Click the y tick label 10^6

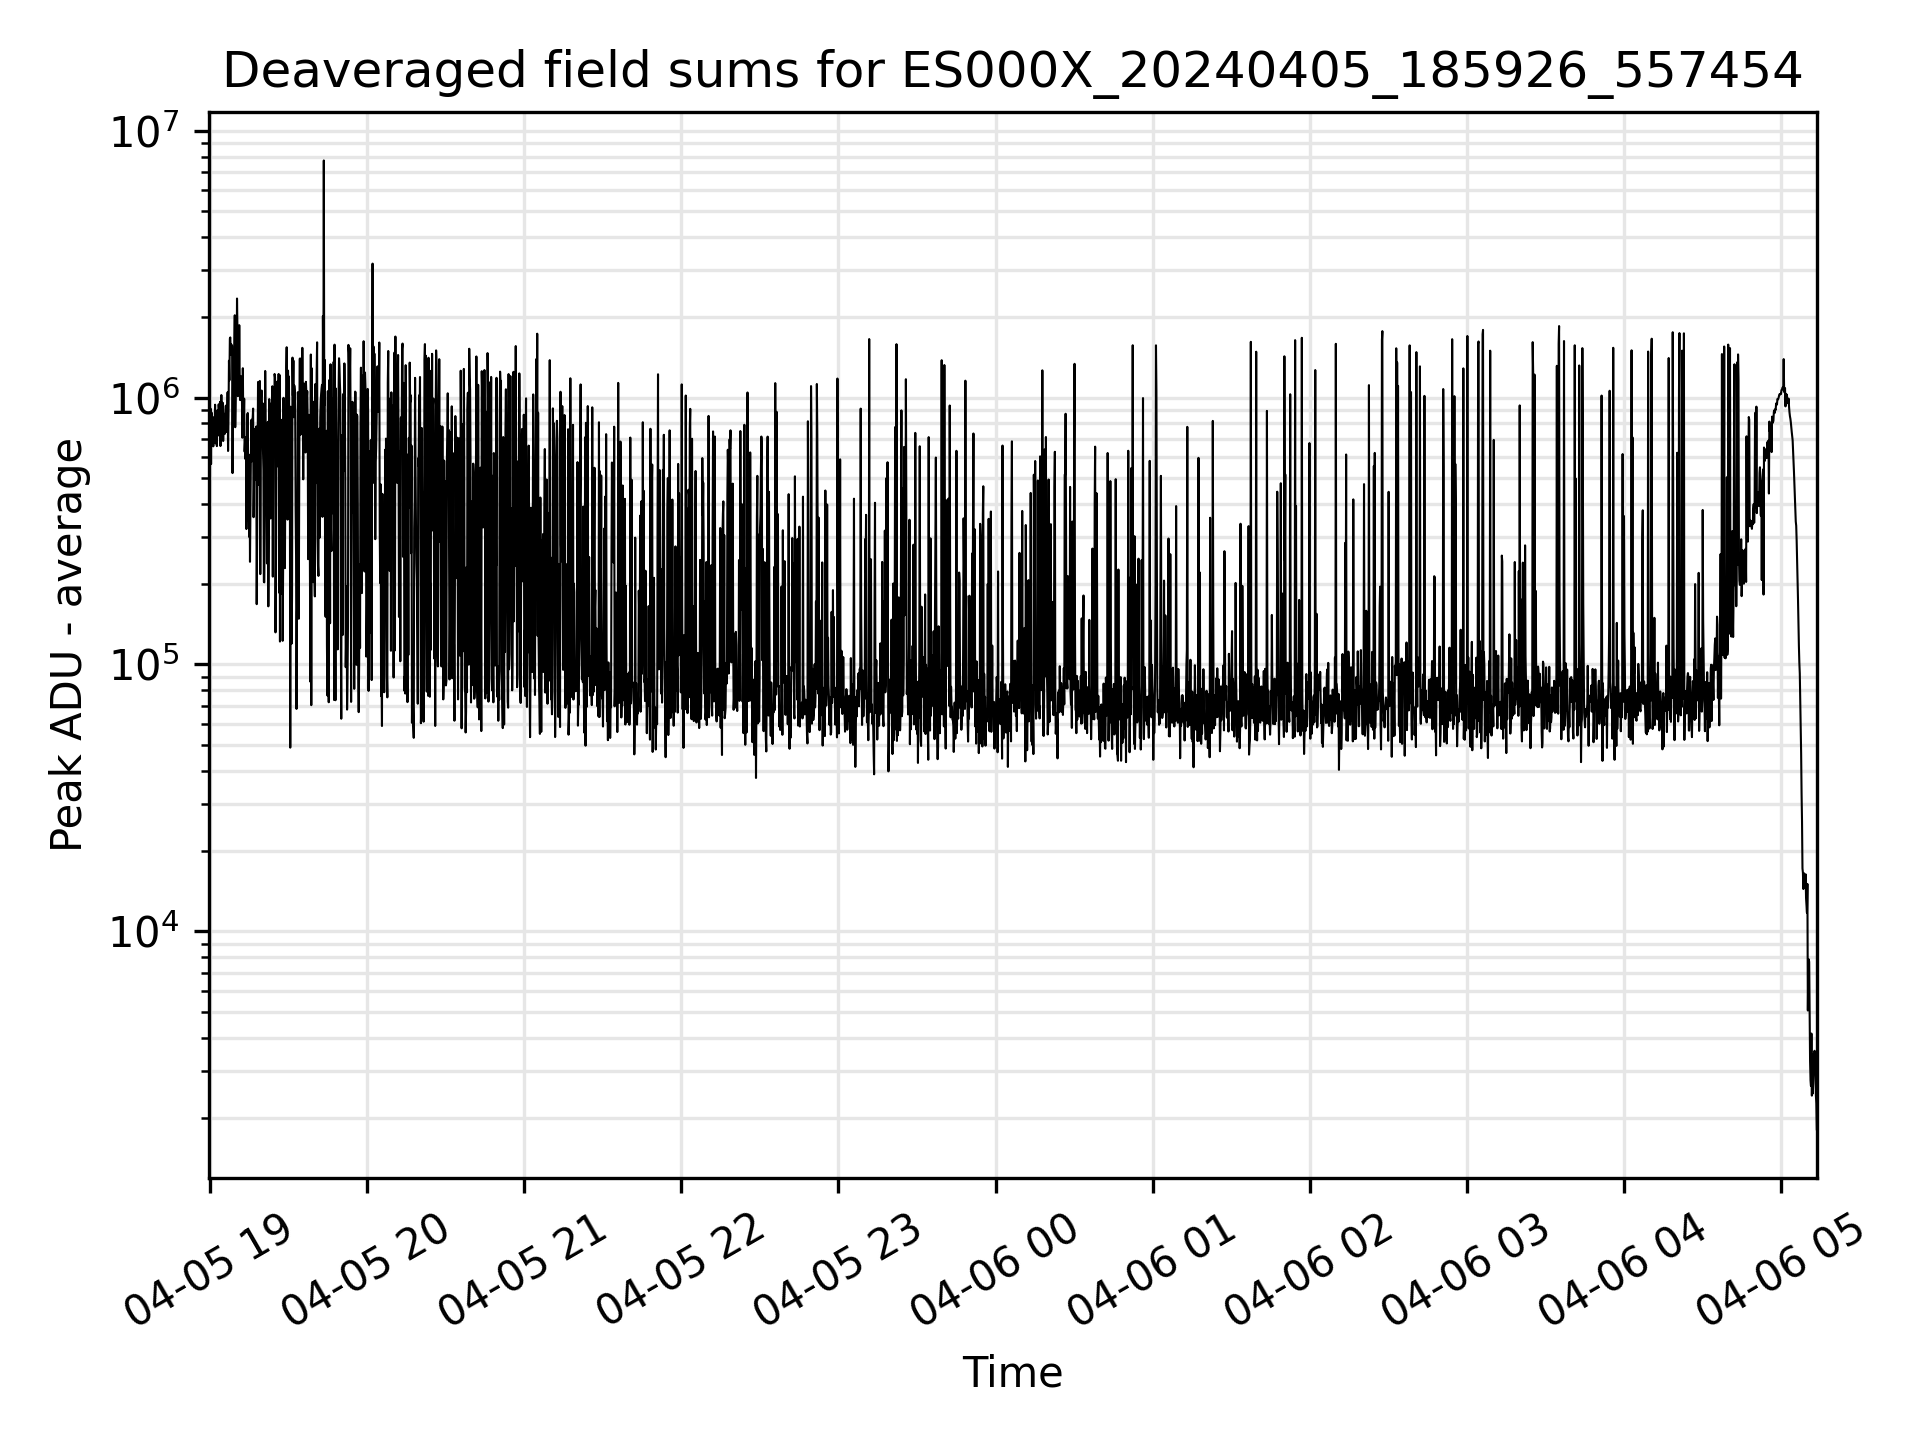click(145, 398)
